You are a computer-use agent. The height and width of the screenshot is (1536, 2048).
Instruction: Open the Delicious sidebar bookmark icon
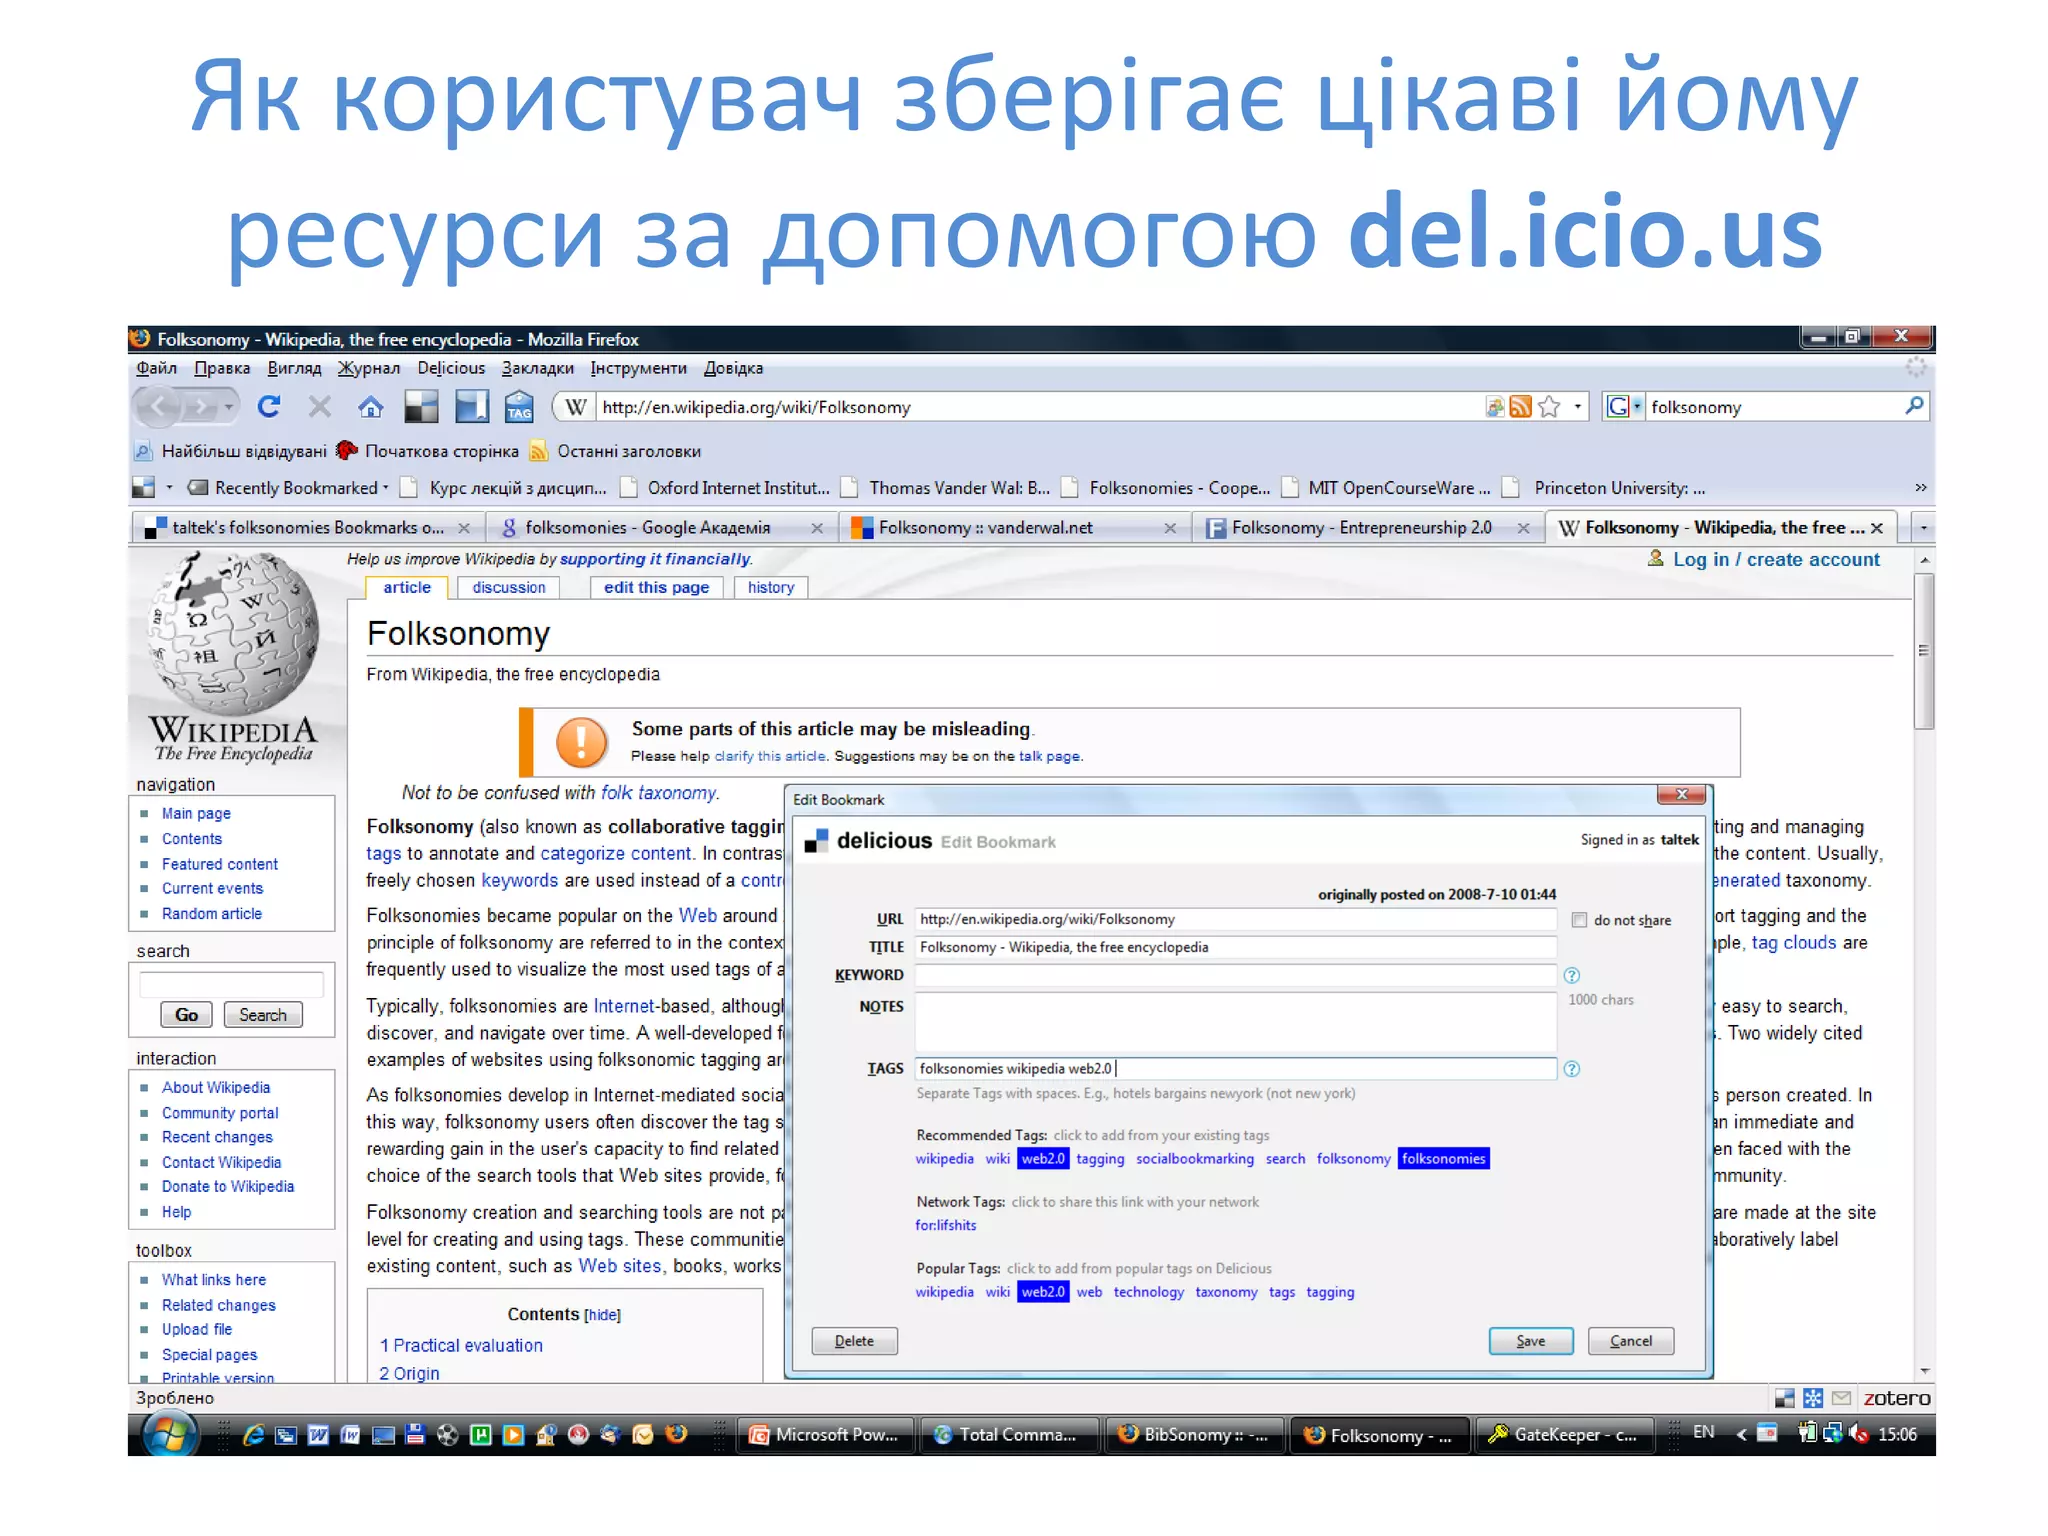pyautogui.click(x=471, y=406)
